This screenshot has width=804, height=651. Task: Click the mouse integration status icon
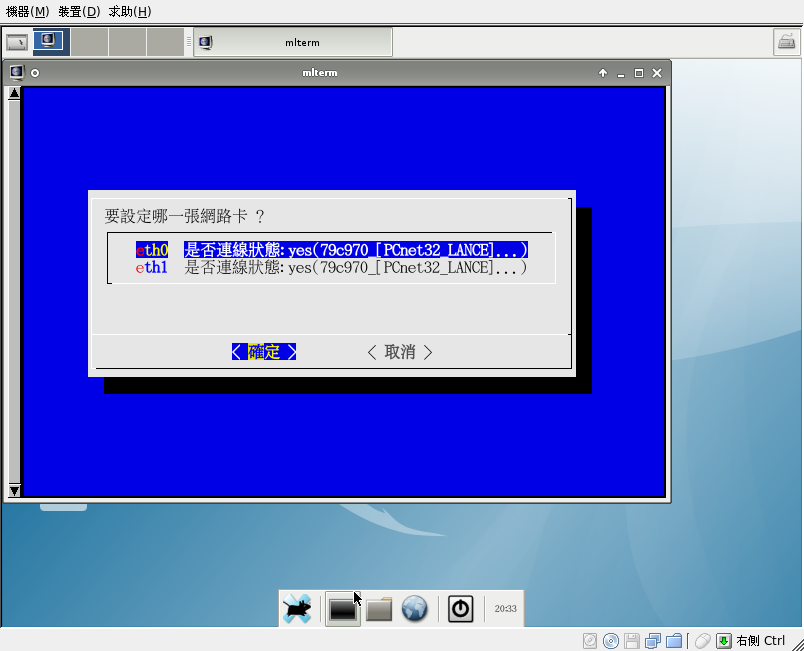(x=702, y=641)
